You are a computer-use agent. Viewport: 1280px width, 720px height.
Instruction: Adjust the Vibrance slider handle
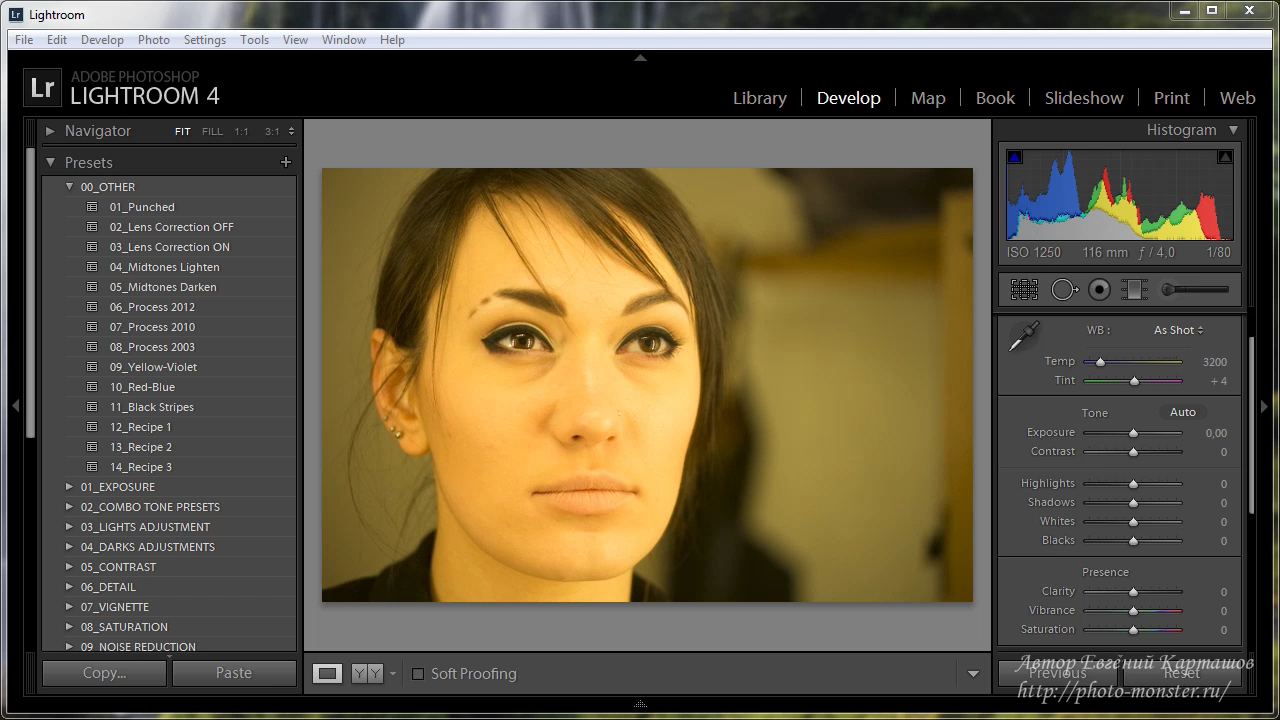pos(1133,611)
